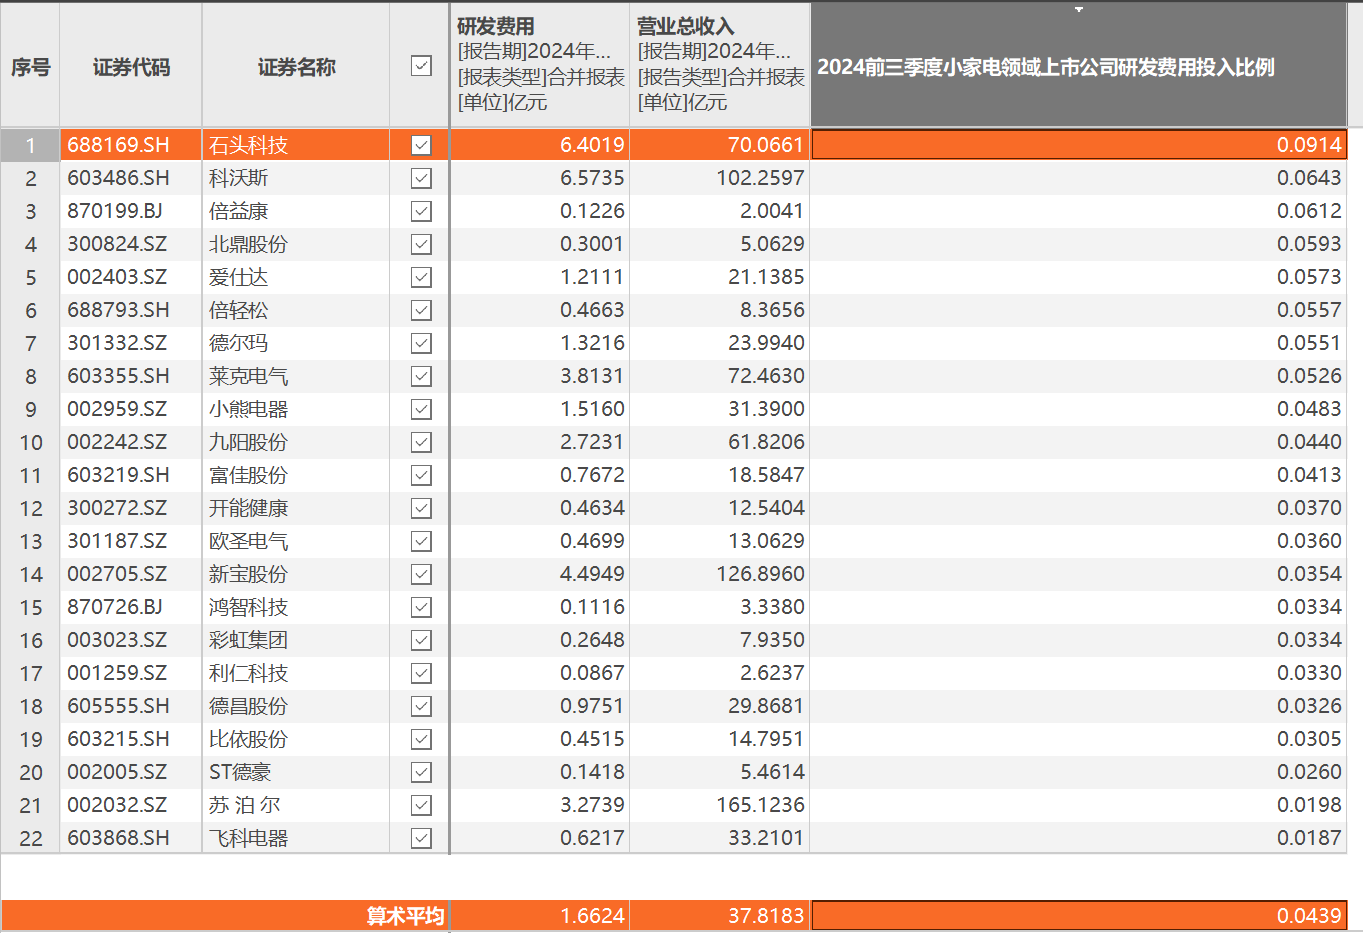Click the 研发费用 column header
The height and width of the screenshot is (933, 1363).
540,65
